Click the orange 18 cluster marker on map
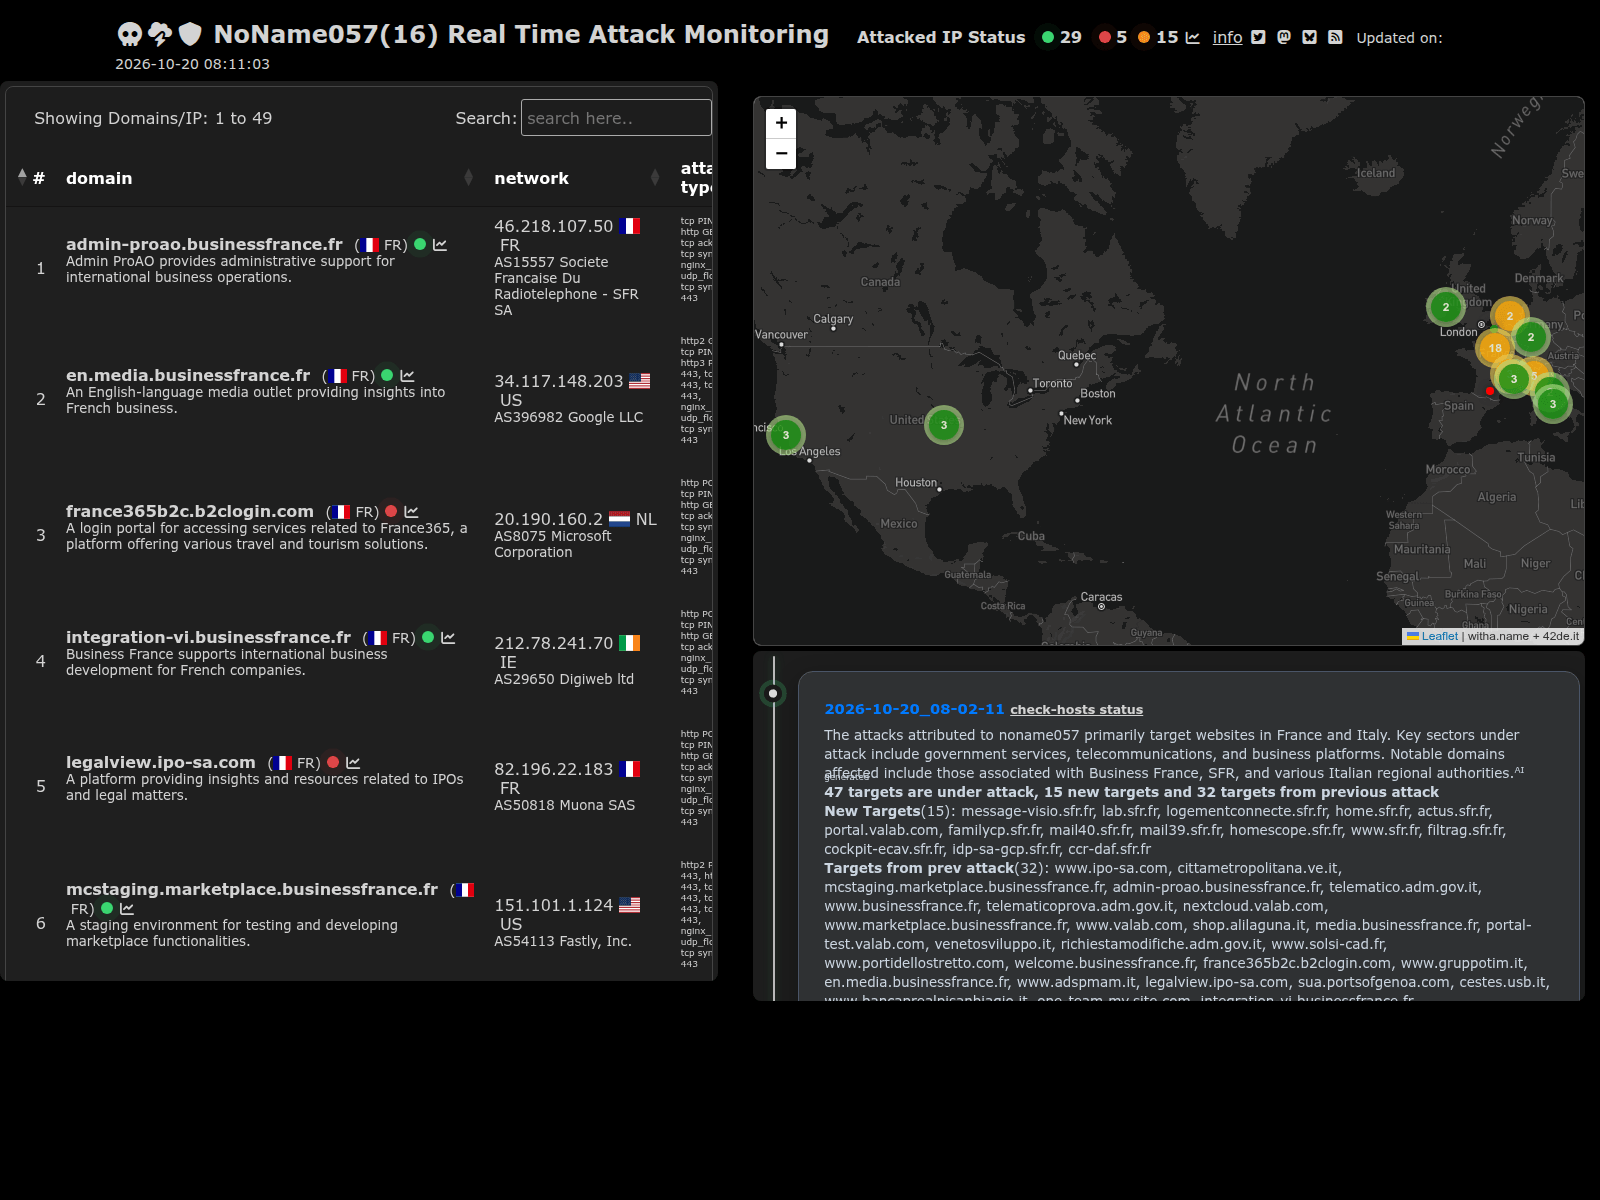Viewport: 1600px width, 1200px height. [1495, 348]
